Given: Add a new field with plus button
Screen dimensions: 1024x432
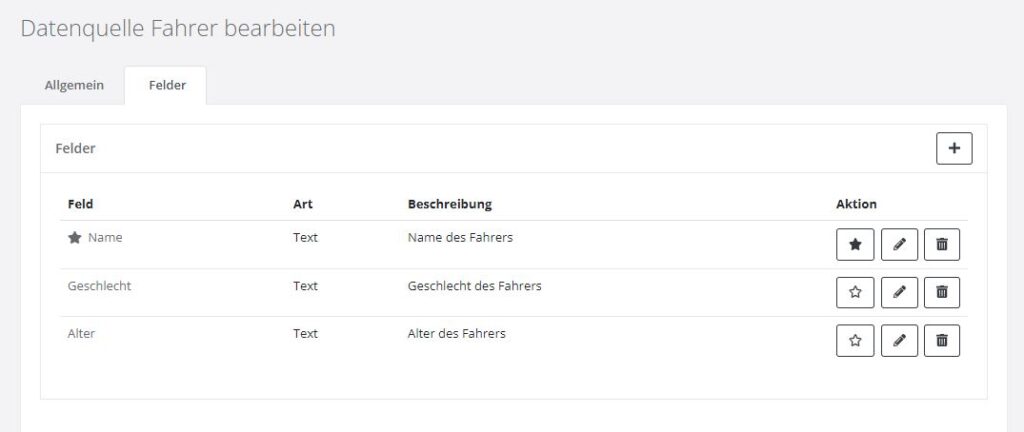Looking at the screenshot, I should click(954, 148).
